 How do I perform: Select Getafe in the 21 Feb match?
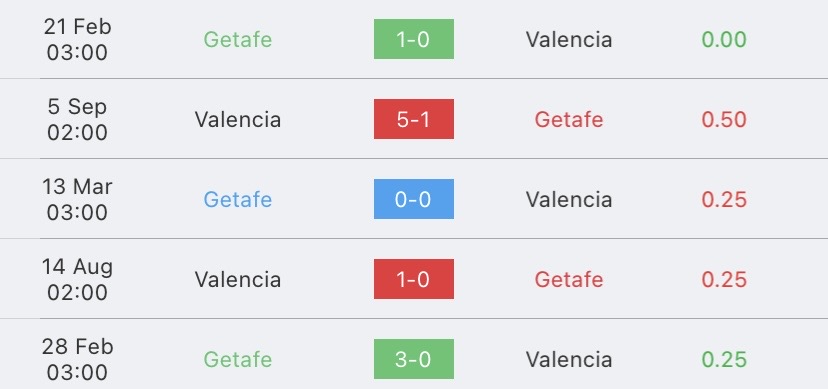coord(238,40)
